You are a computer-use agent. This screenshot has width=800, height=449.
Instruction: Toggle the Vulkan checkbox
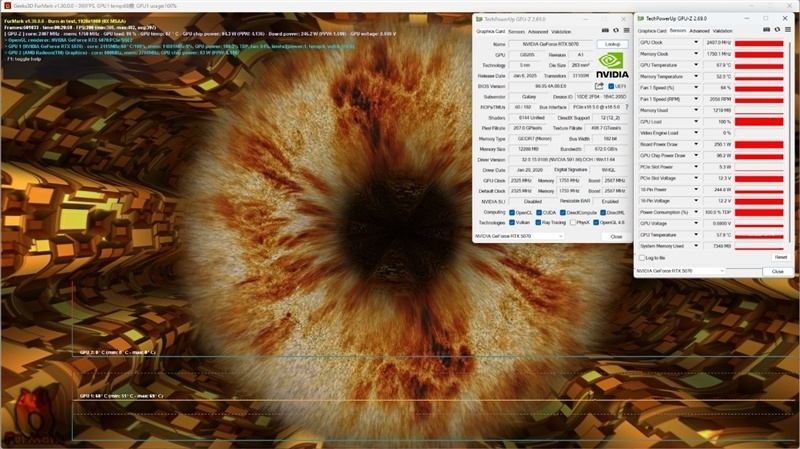512,222
